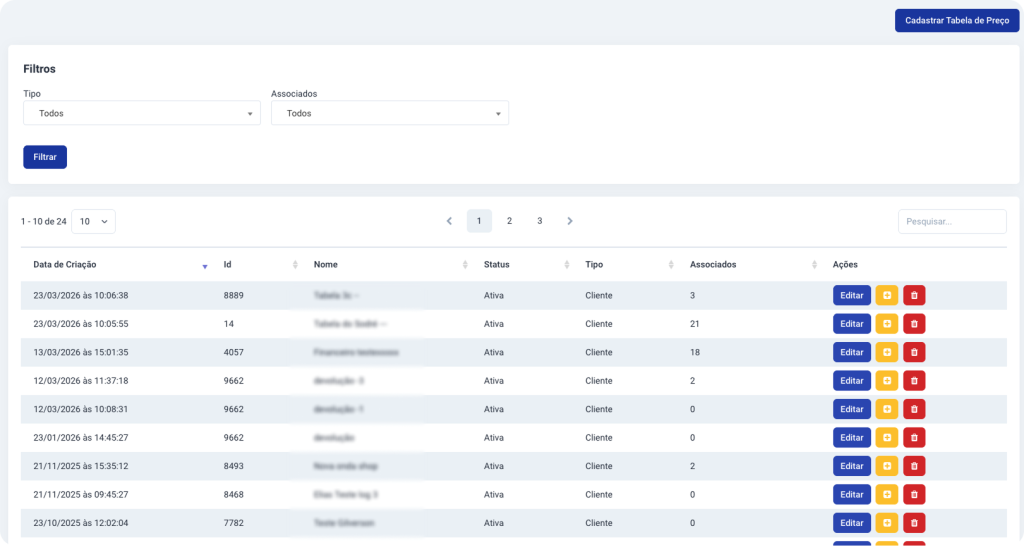Click yellow plus icon for row 12/03/2026 11:37:18
The height and width of the screenshot is (550, 1024).
[x=886, y=381]
